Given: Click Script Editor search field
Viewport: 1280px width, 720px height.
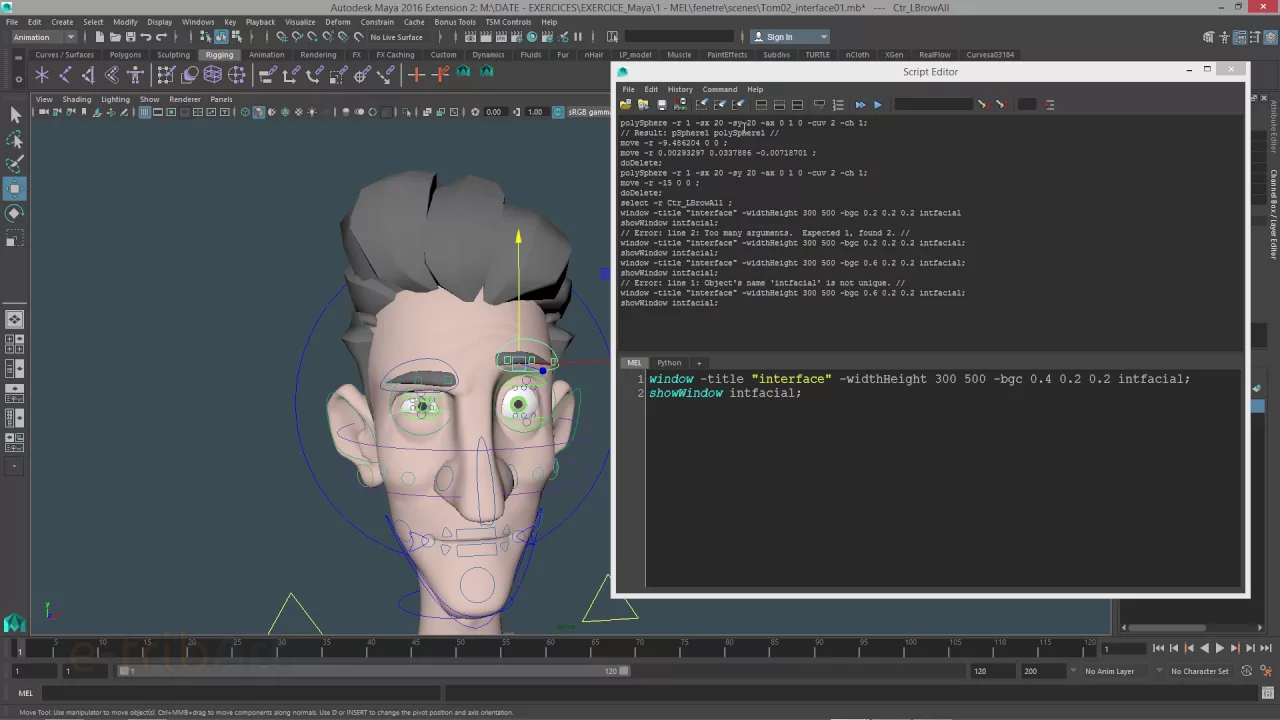Looking at the screenshot, I should pyautogui.click(x=933, y=104).
